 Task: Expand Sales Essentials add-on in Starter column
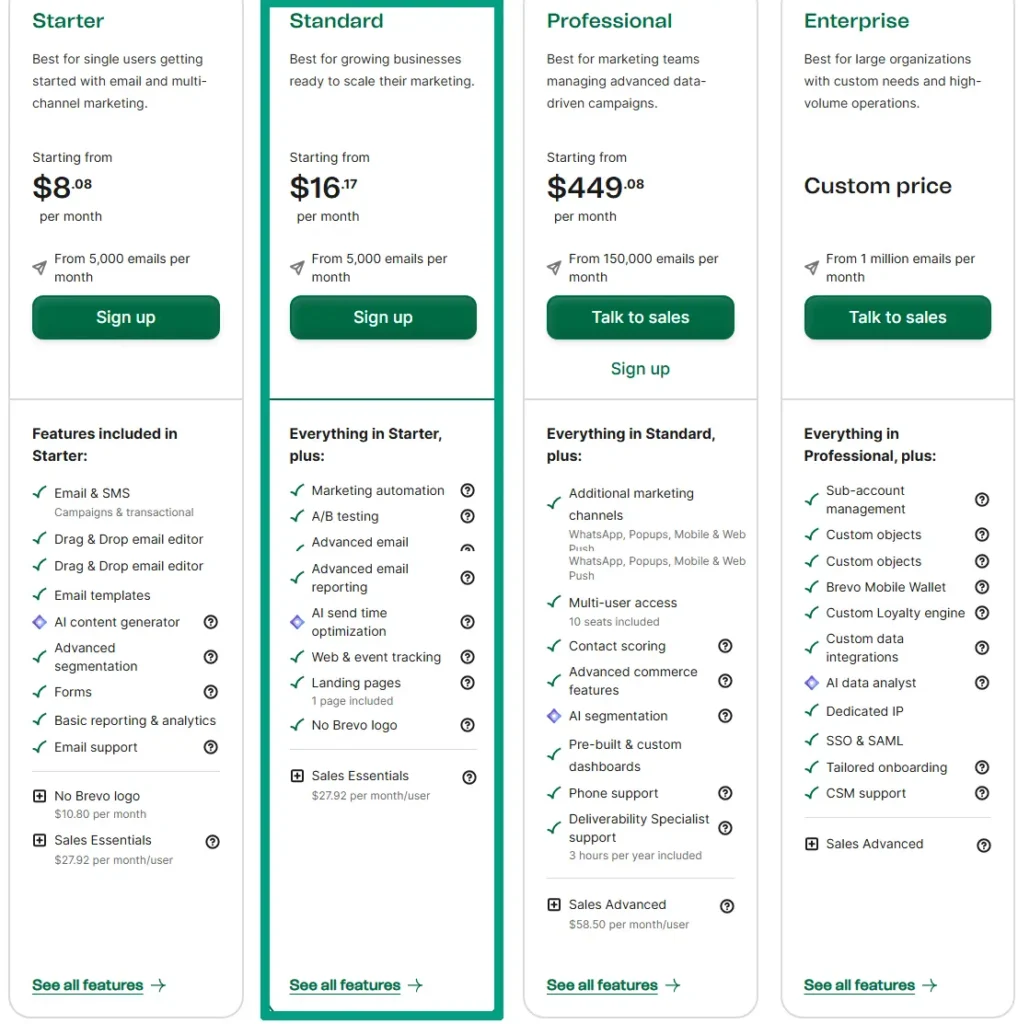point(40,841)
